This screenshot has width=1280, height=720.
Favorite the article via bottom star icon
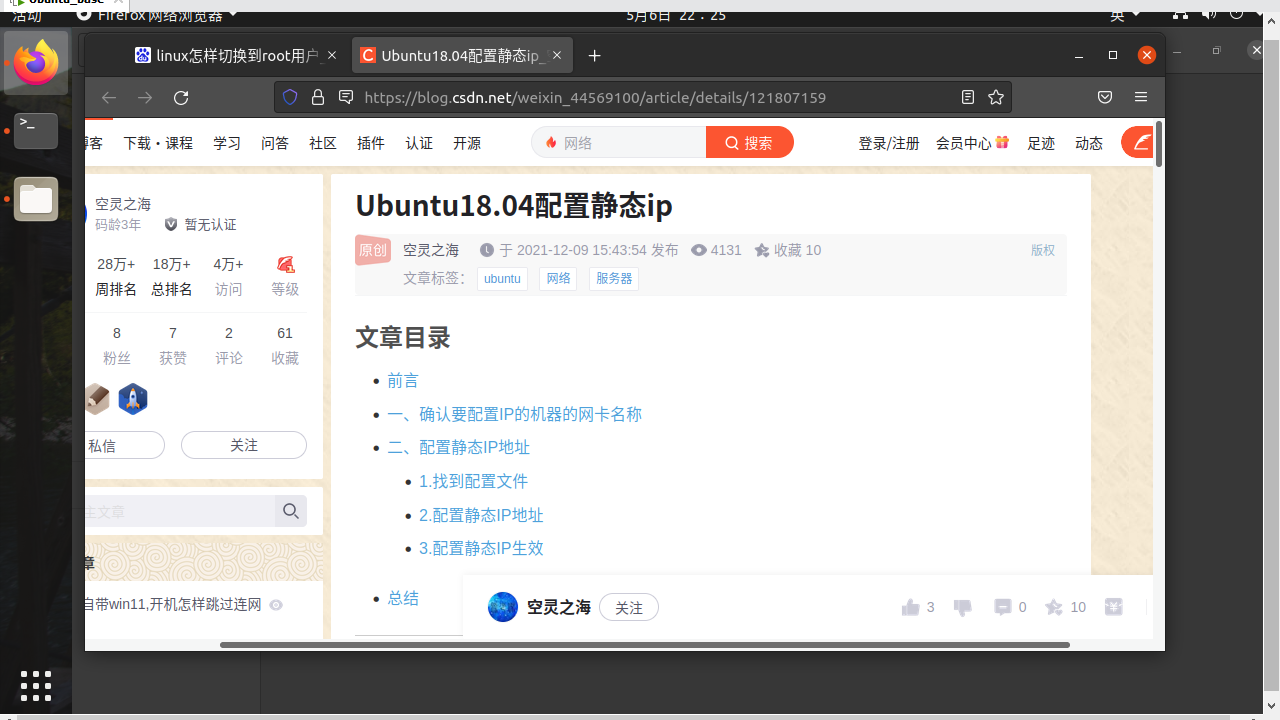(1054, 607)
